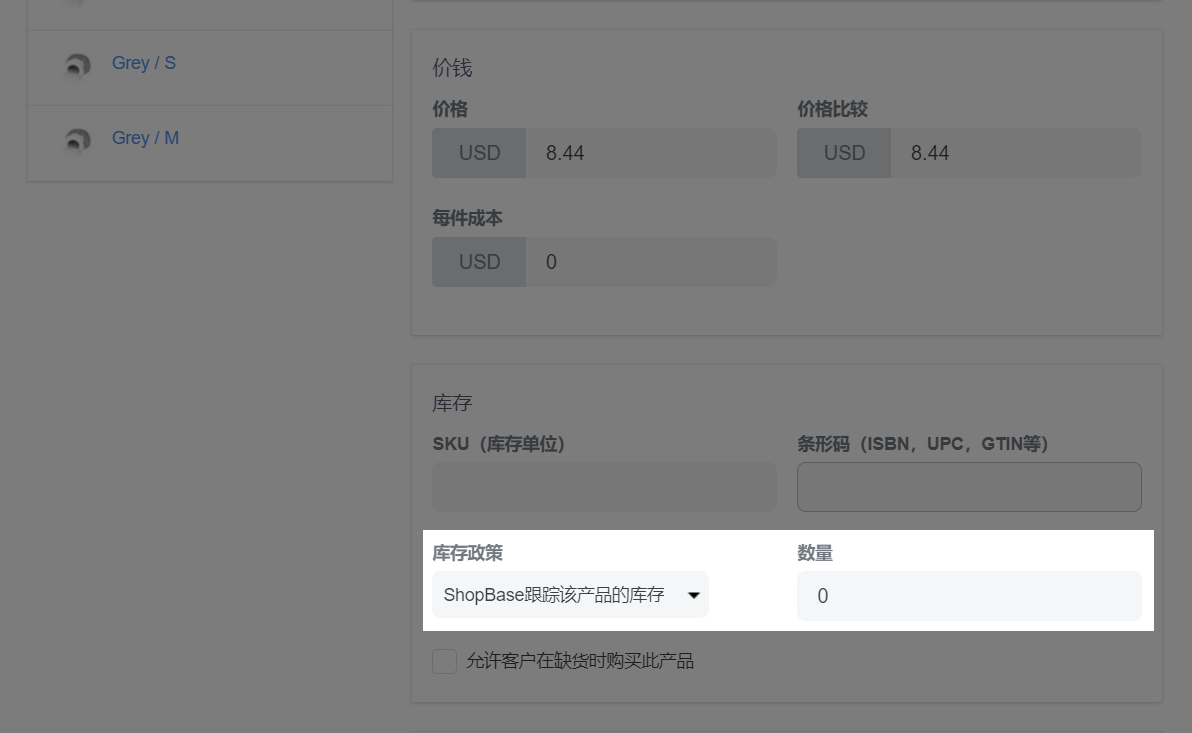Click the USD prefix beside 价格比较
The image size is (1192, 733).
coord(844,153)
